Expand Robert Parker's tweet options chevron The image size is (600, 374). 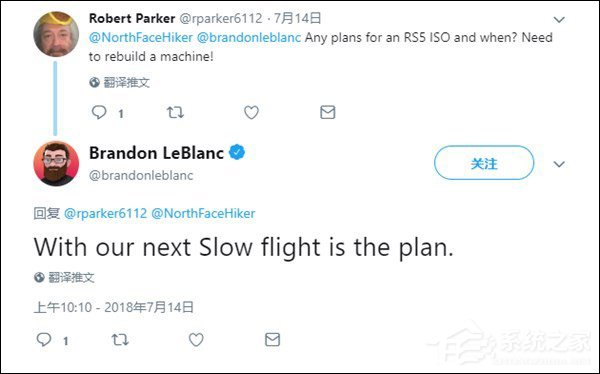tap(559, 20)
